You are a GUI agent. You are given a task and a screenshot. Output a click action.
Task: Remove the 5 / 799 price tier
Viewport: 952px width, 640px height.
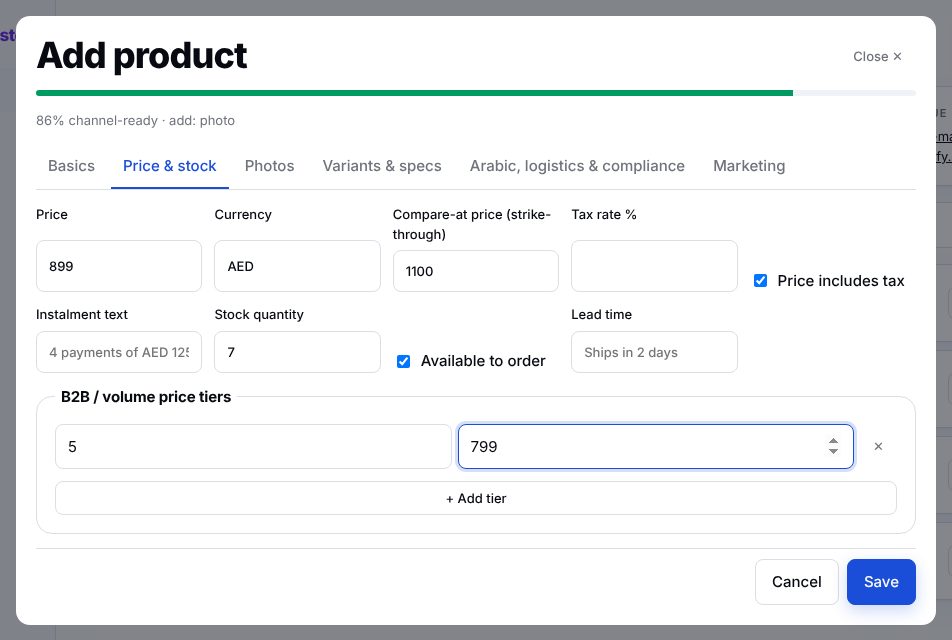(878, 446)
